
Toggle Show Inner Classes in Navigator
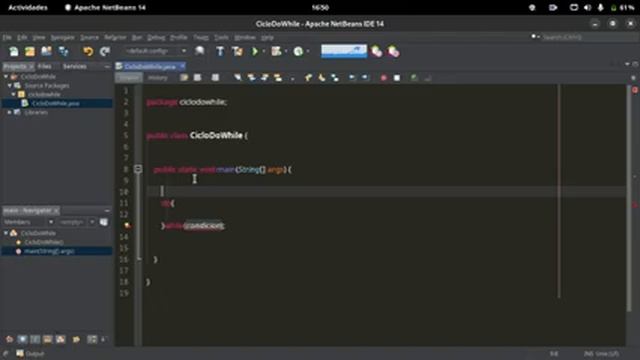coord(61,339)
